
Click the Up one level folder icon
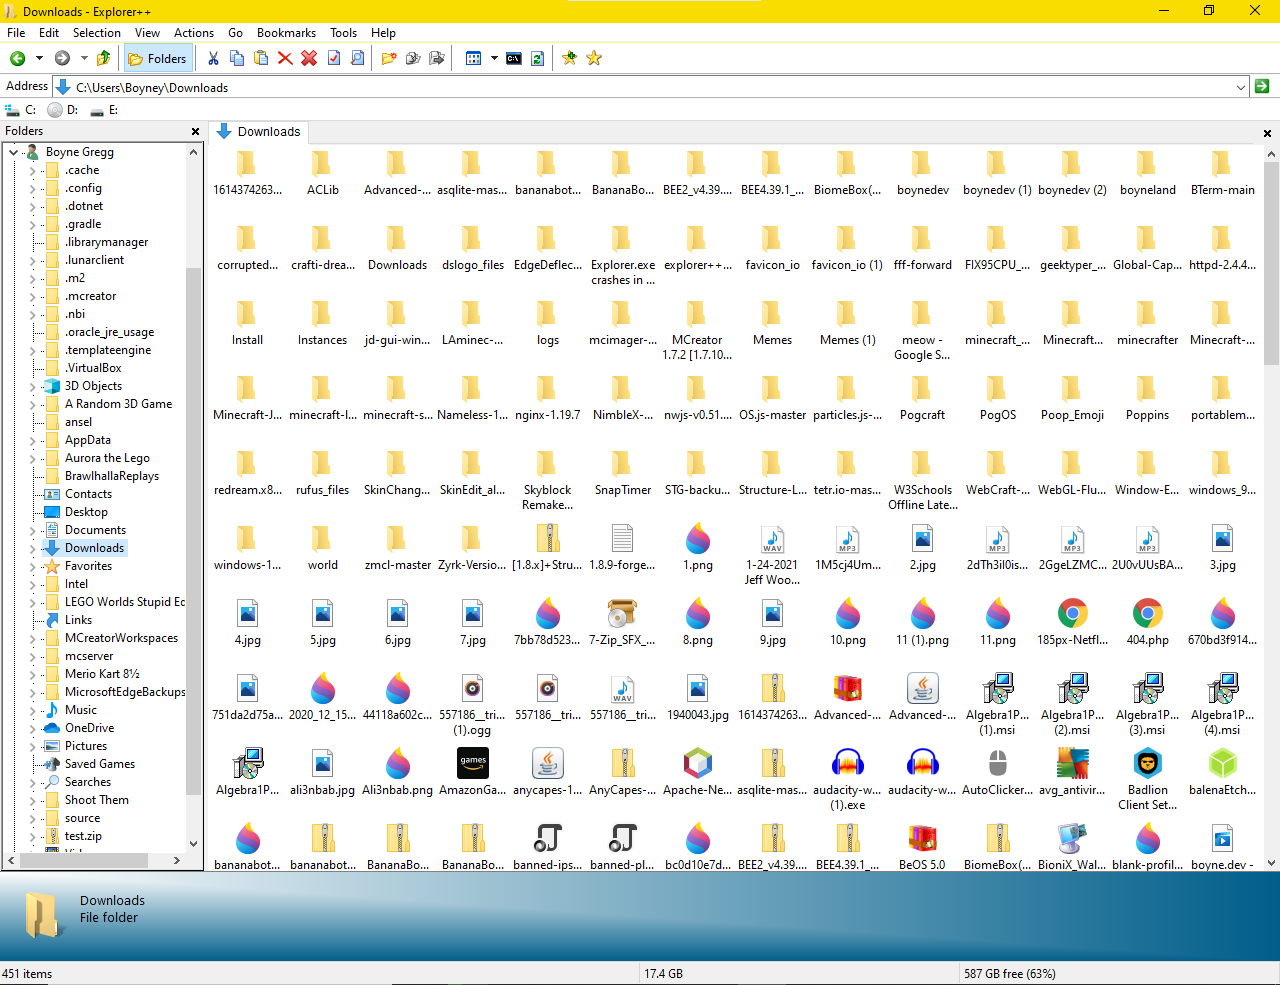pyautogui.click(x=102, y=58)
